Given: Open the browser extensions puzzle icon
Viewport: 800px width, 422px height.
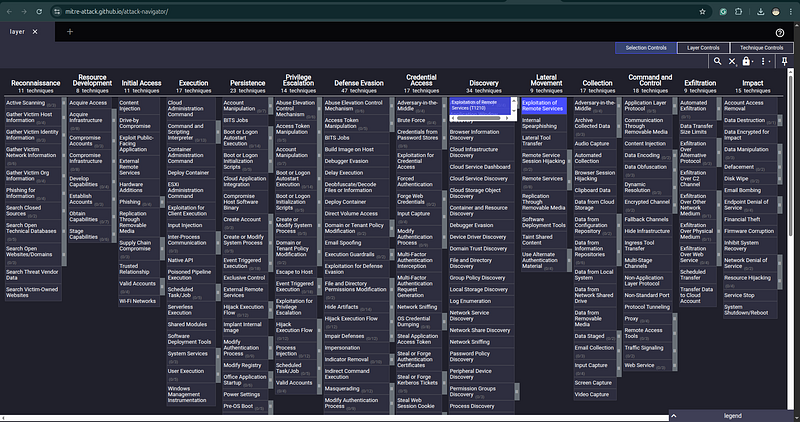Looking at the screenshot, I should [x=738, y=11].
